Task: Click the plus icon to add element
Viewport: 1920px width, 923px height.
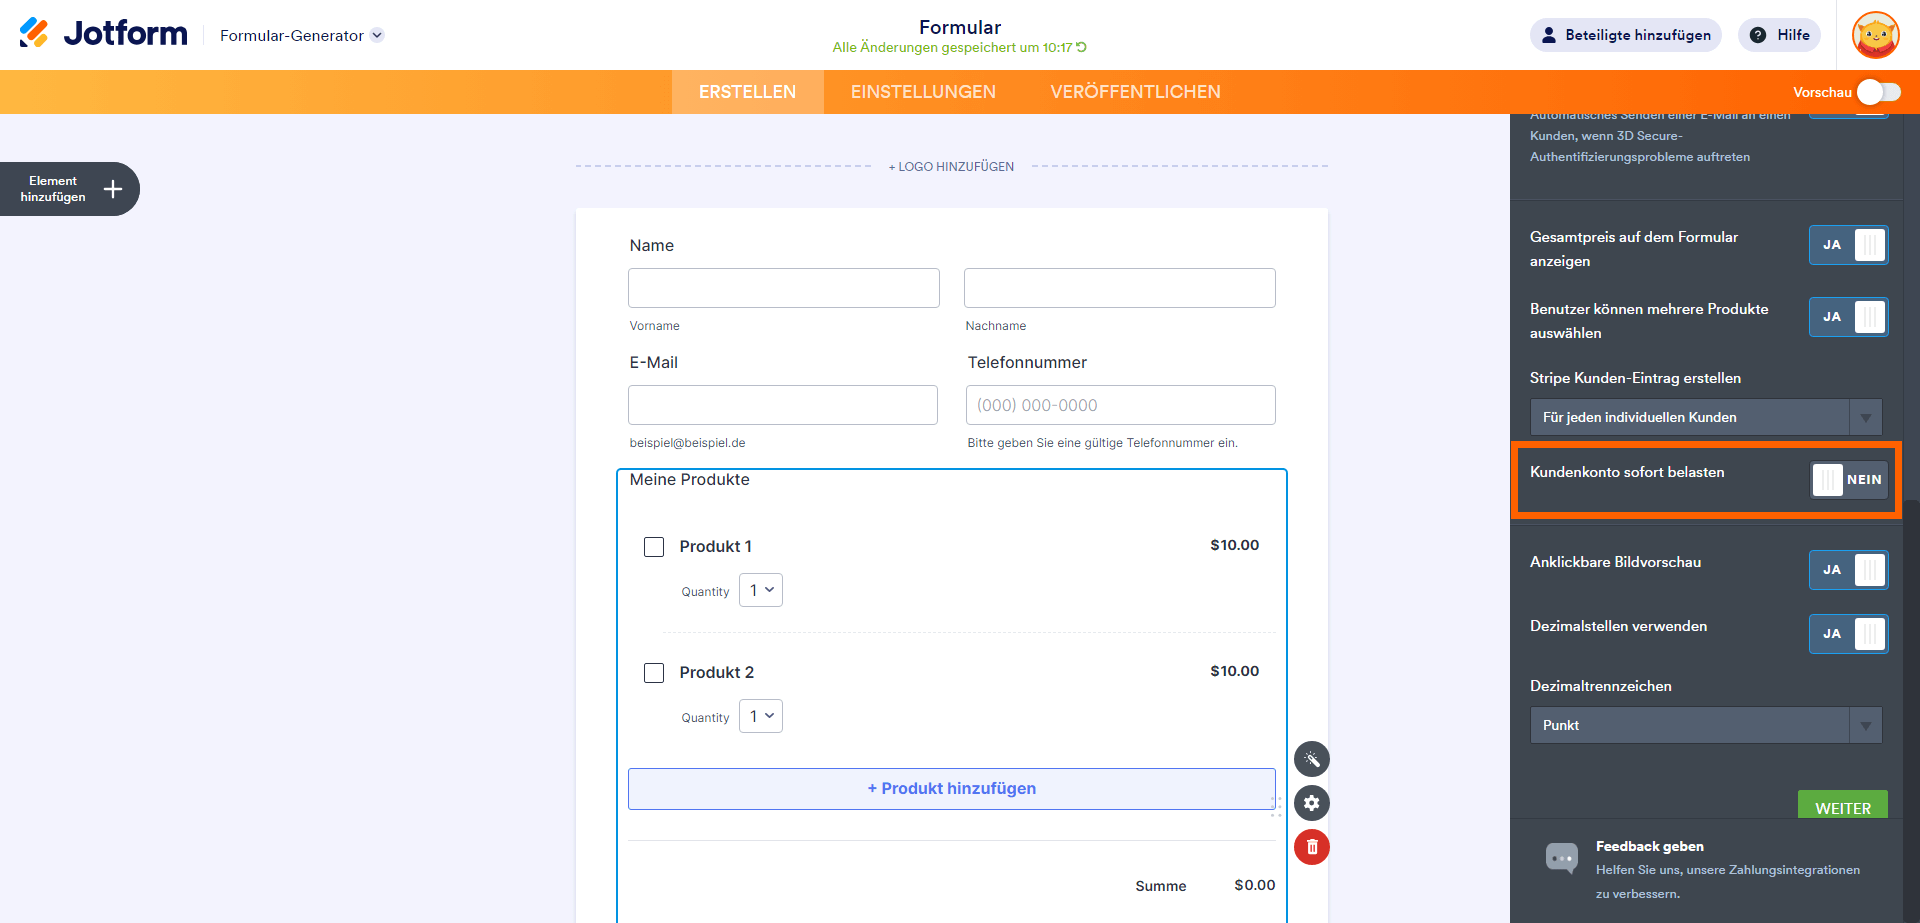Action: tap(113, 189)
